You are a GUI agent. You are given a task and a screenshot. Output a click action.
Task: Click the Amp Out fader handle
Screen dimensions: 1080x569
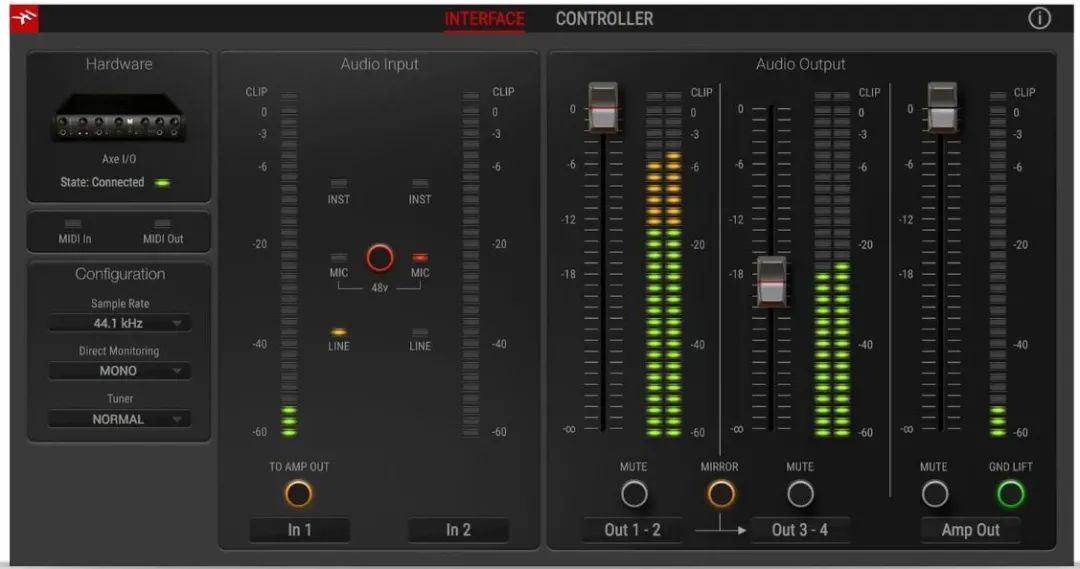pos(942,107)
